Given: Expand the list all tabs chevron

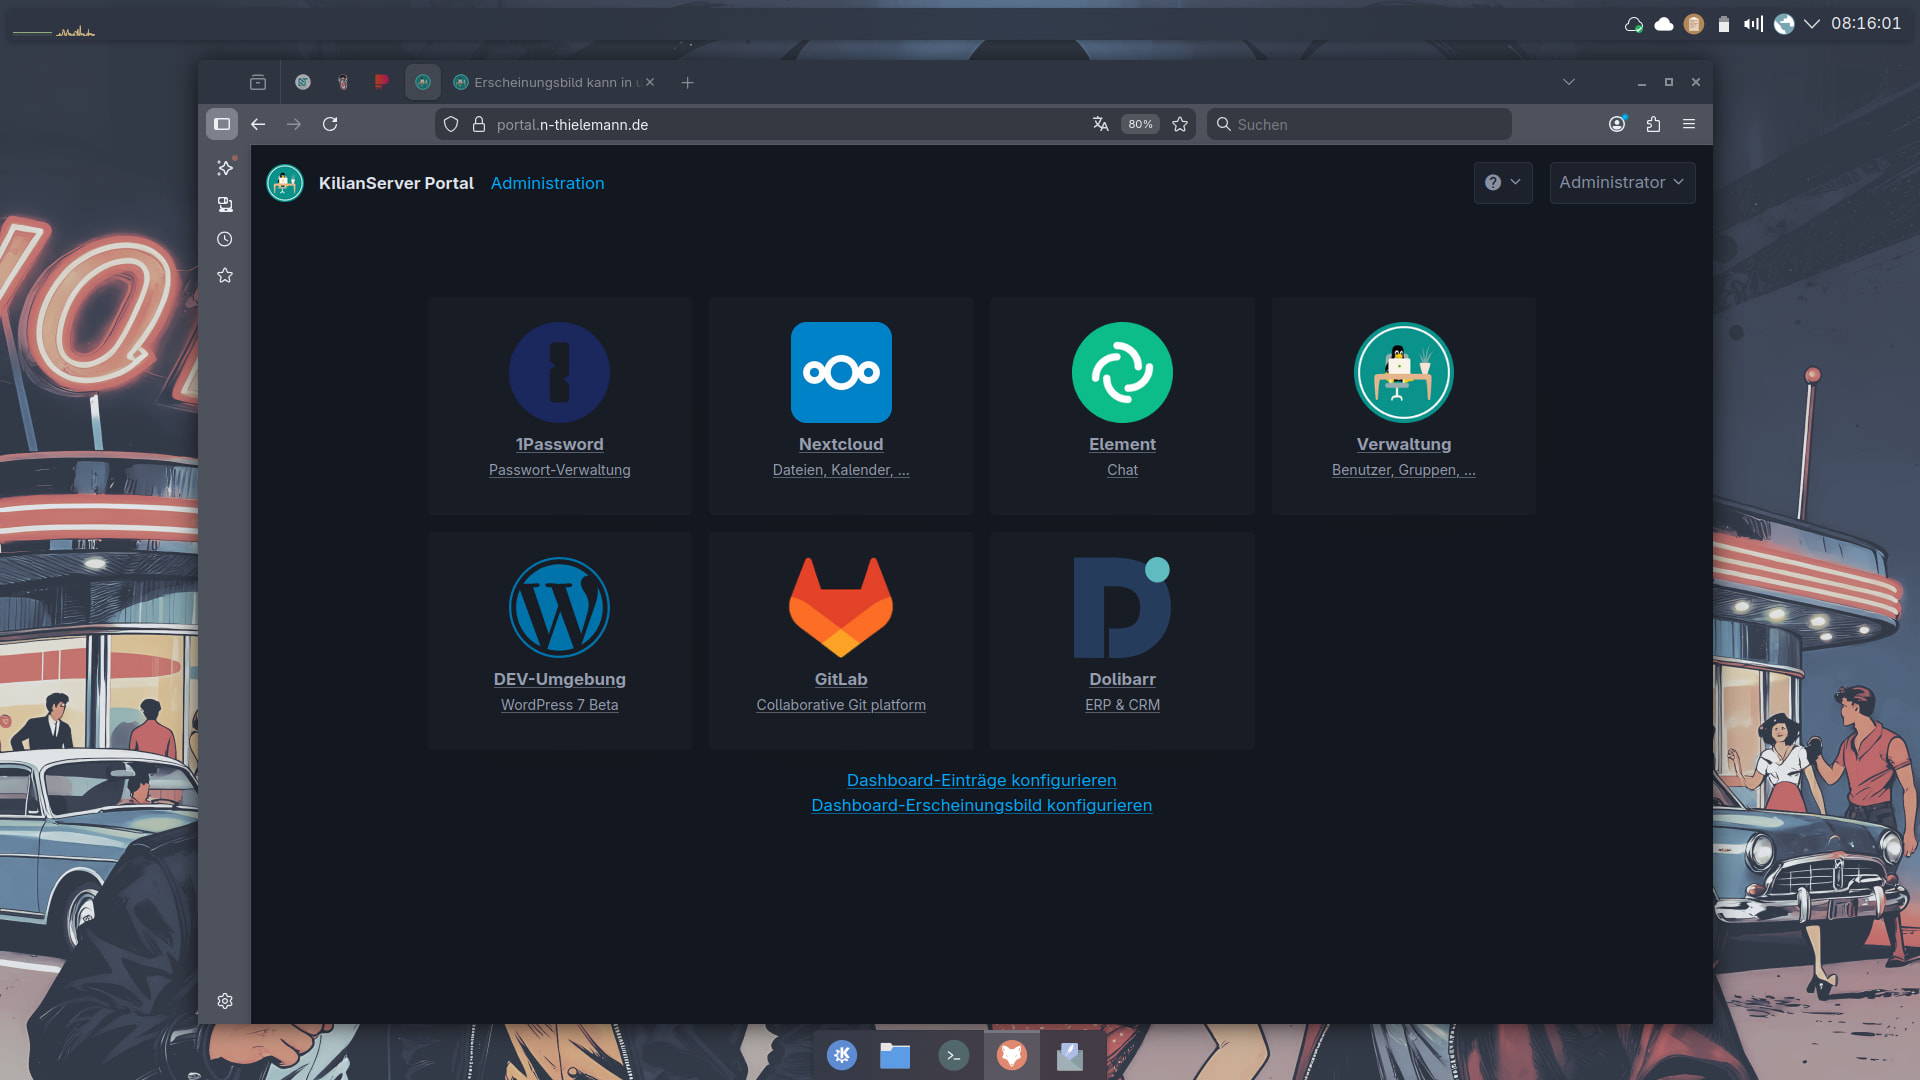Looking at the screenshot, I should click(x=1569, y=82).
